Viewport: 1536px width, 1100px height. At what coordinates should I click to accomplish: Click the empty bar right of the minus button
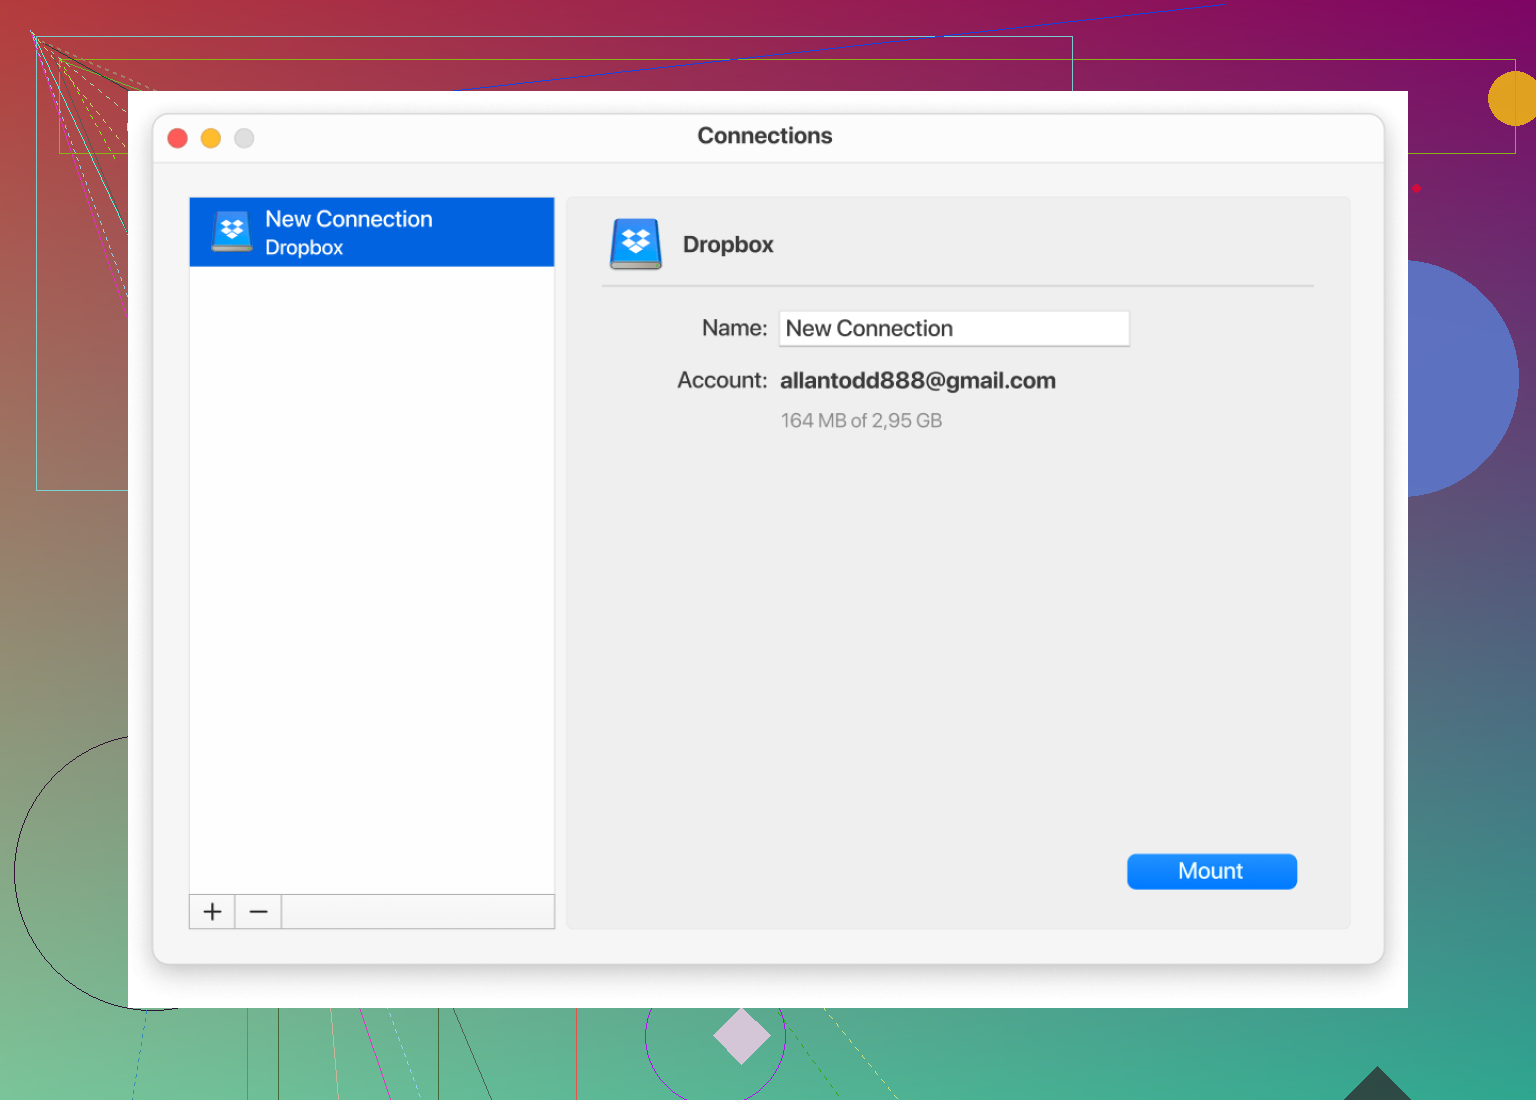click(x=417, y=911)
